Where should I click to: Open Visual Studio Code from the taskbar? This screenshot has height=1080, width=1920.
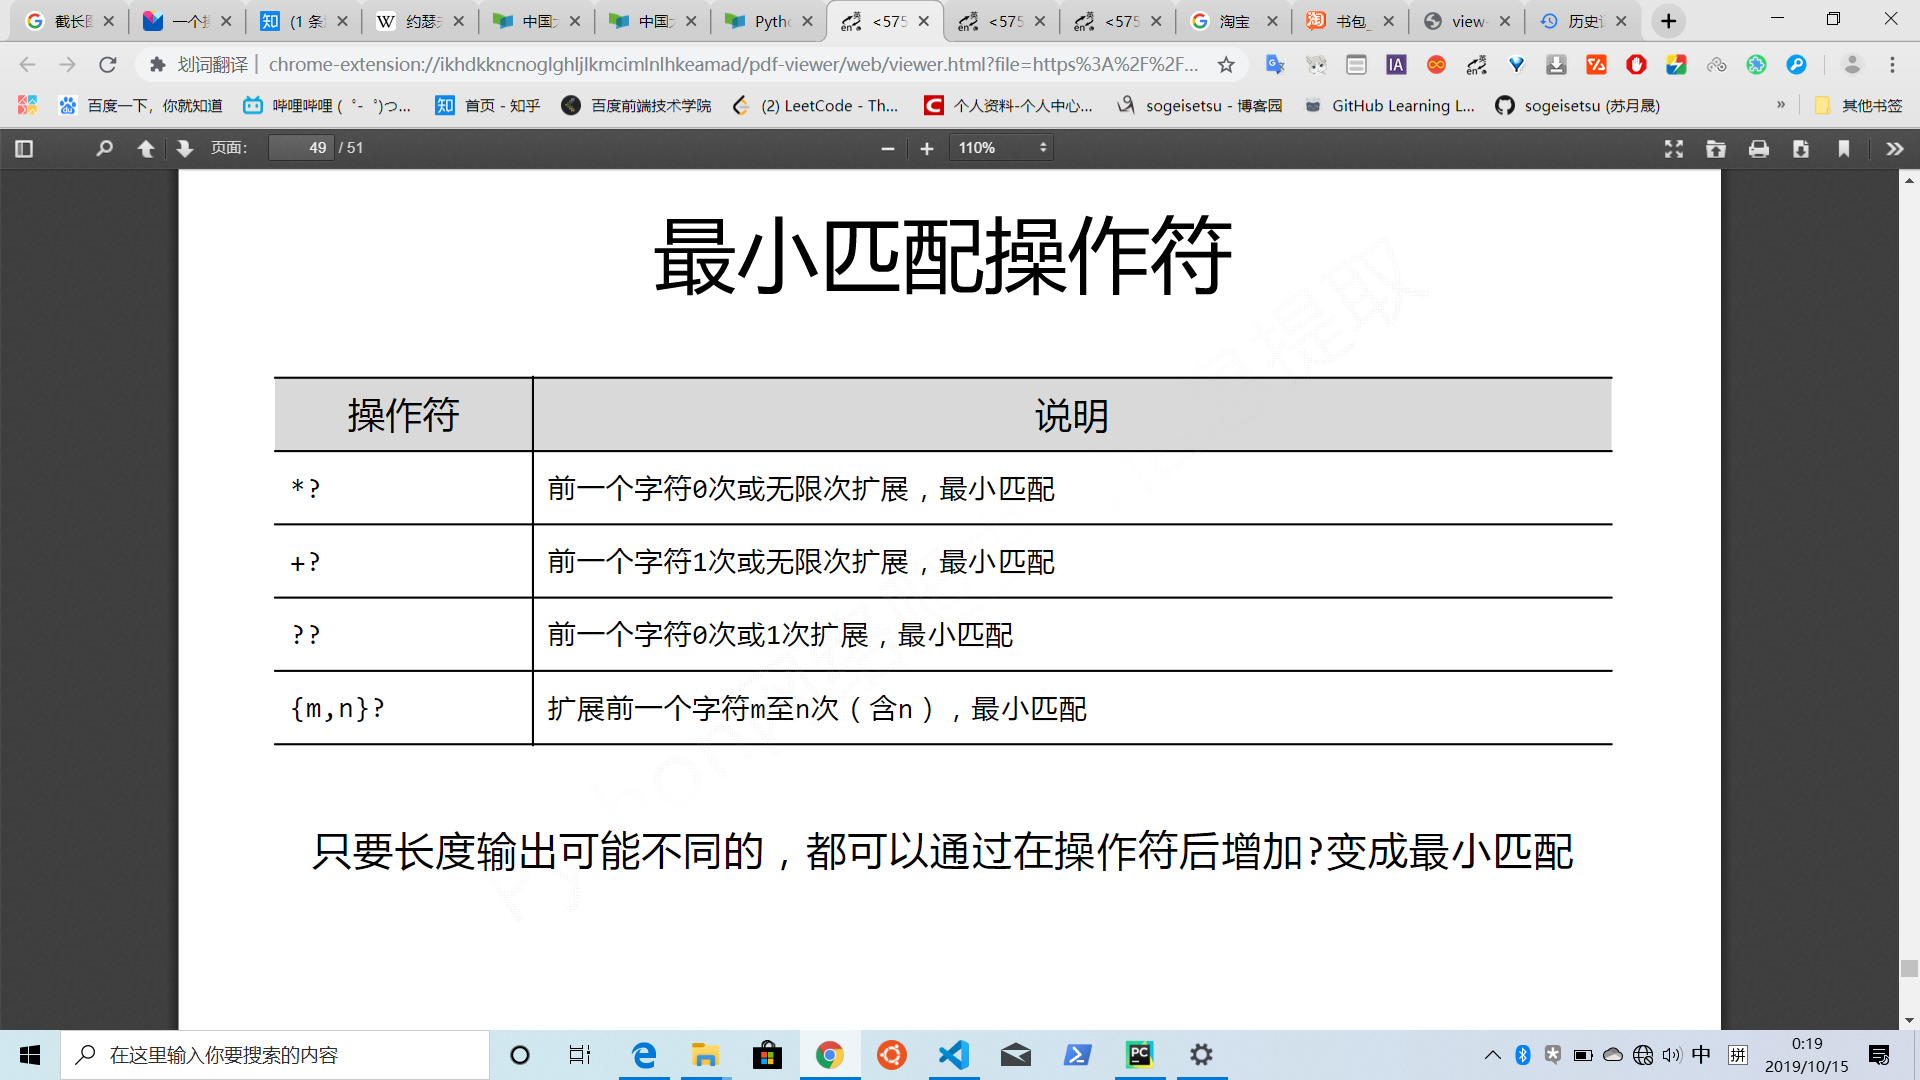pos(953,1055)
